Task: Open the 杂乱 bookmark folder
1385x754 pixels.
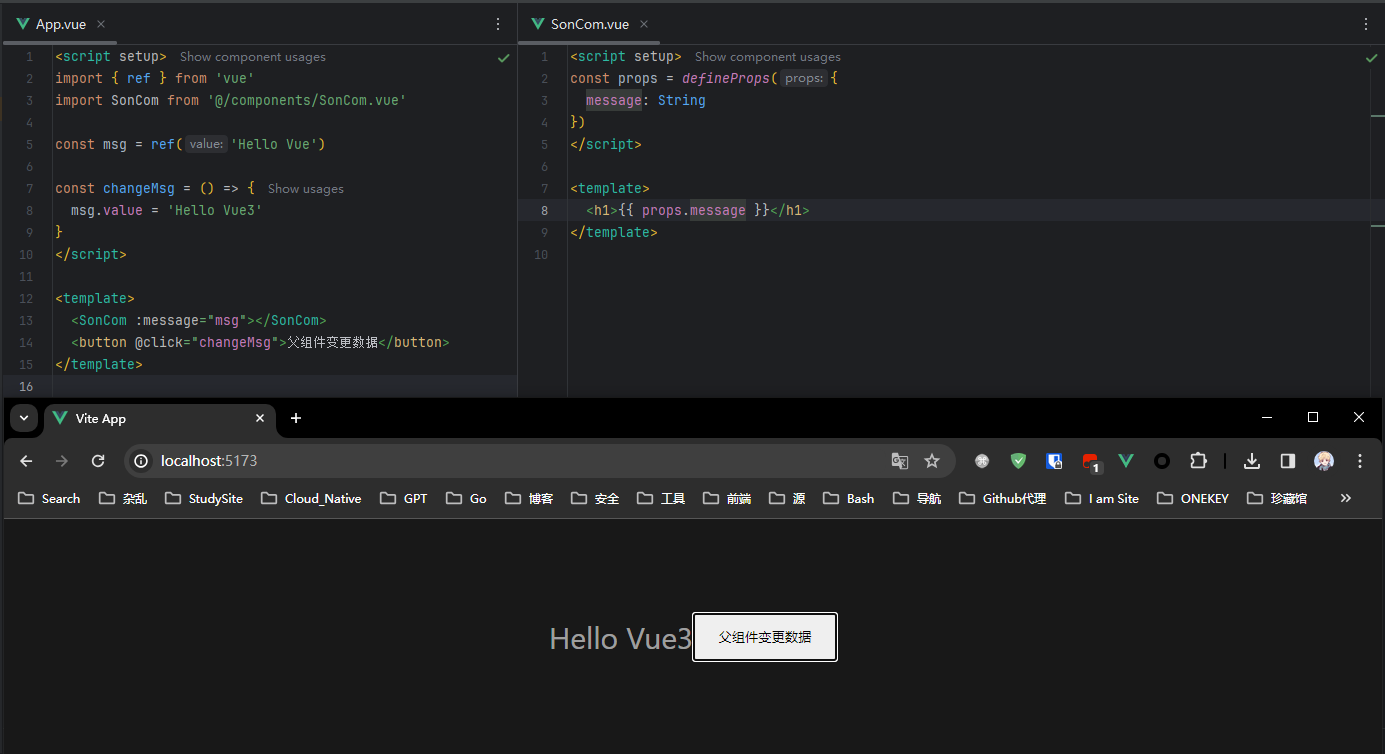Action: pos(123,498)
